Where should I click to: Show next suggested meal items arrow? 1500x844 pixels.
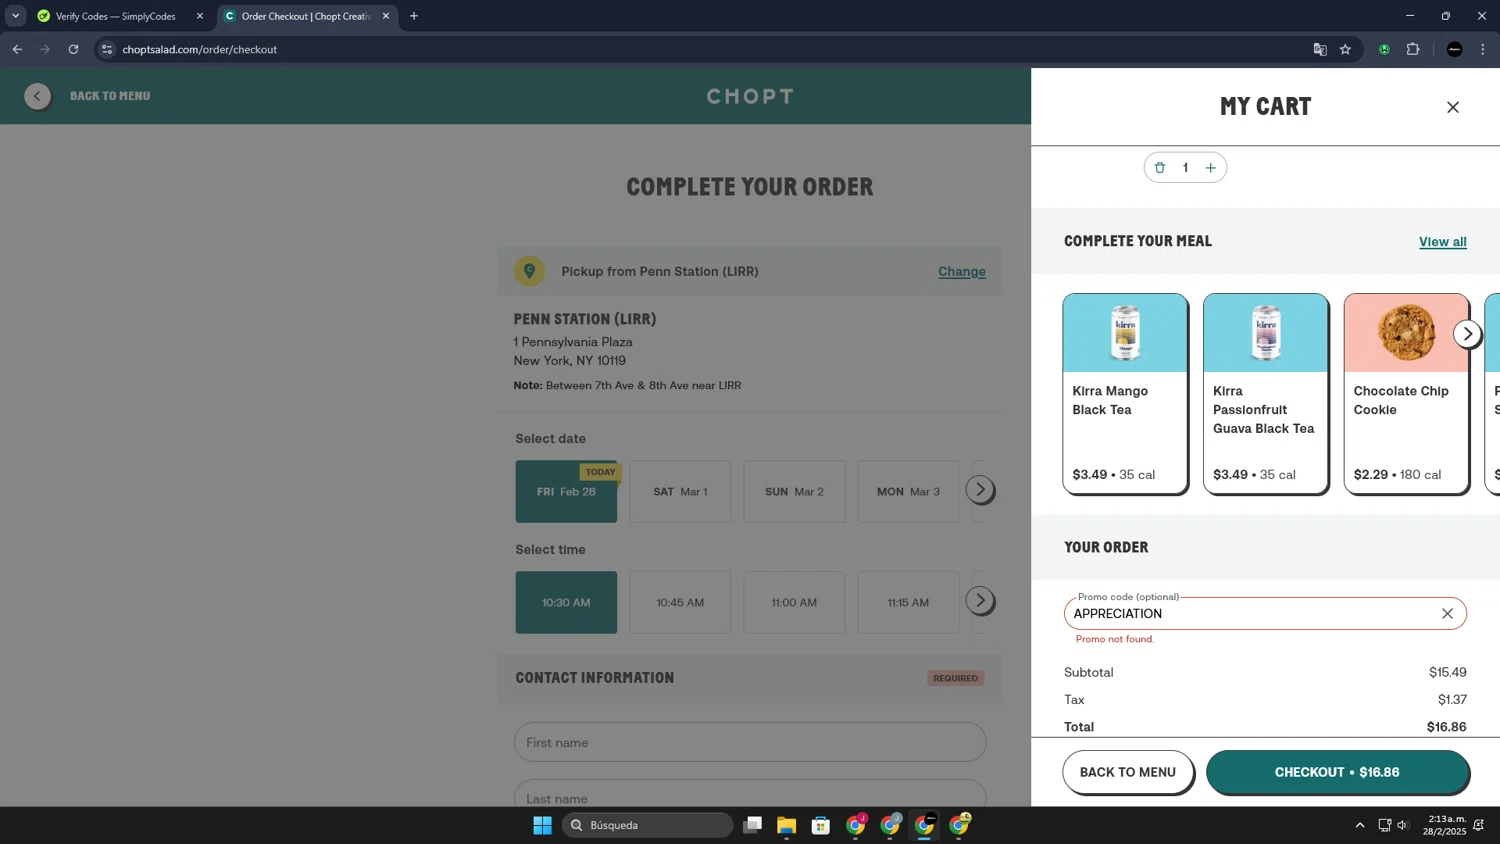tap(1467, 334)
